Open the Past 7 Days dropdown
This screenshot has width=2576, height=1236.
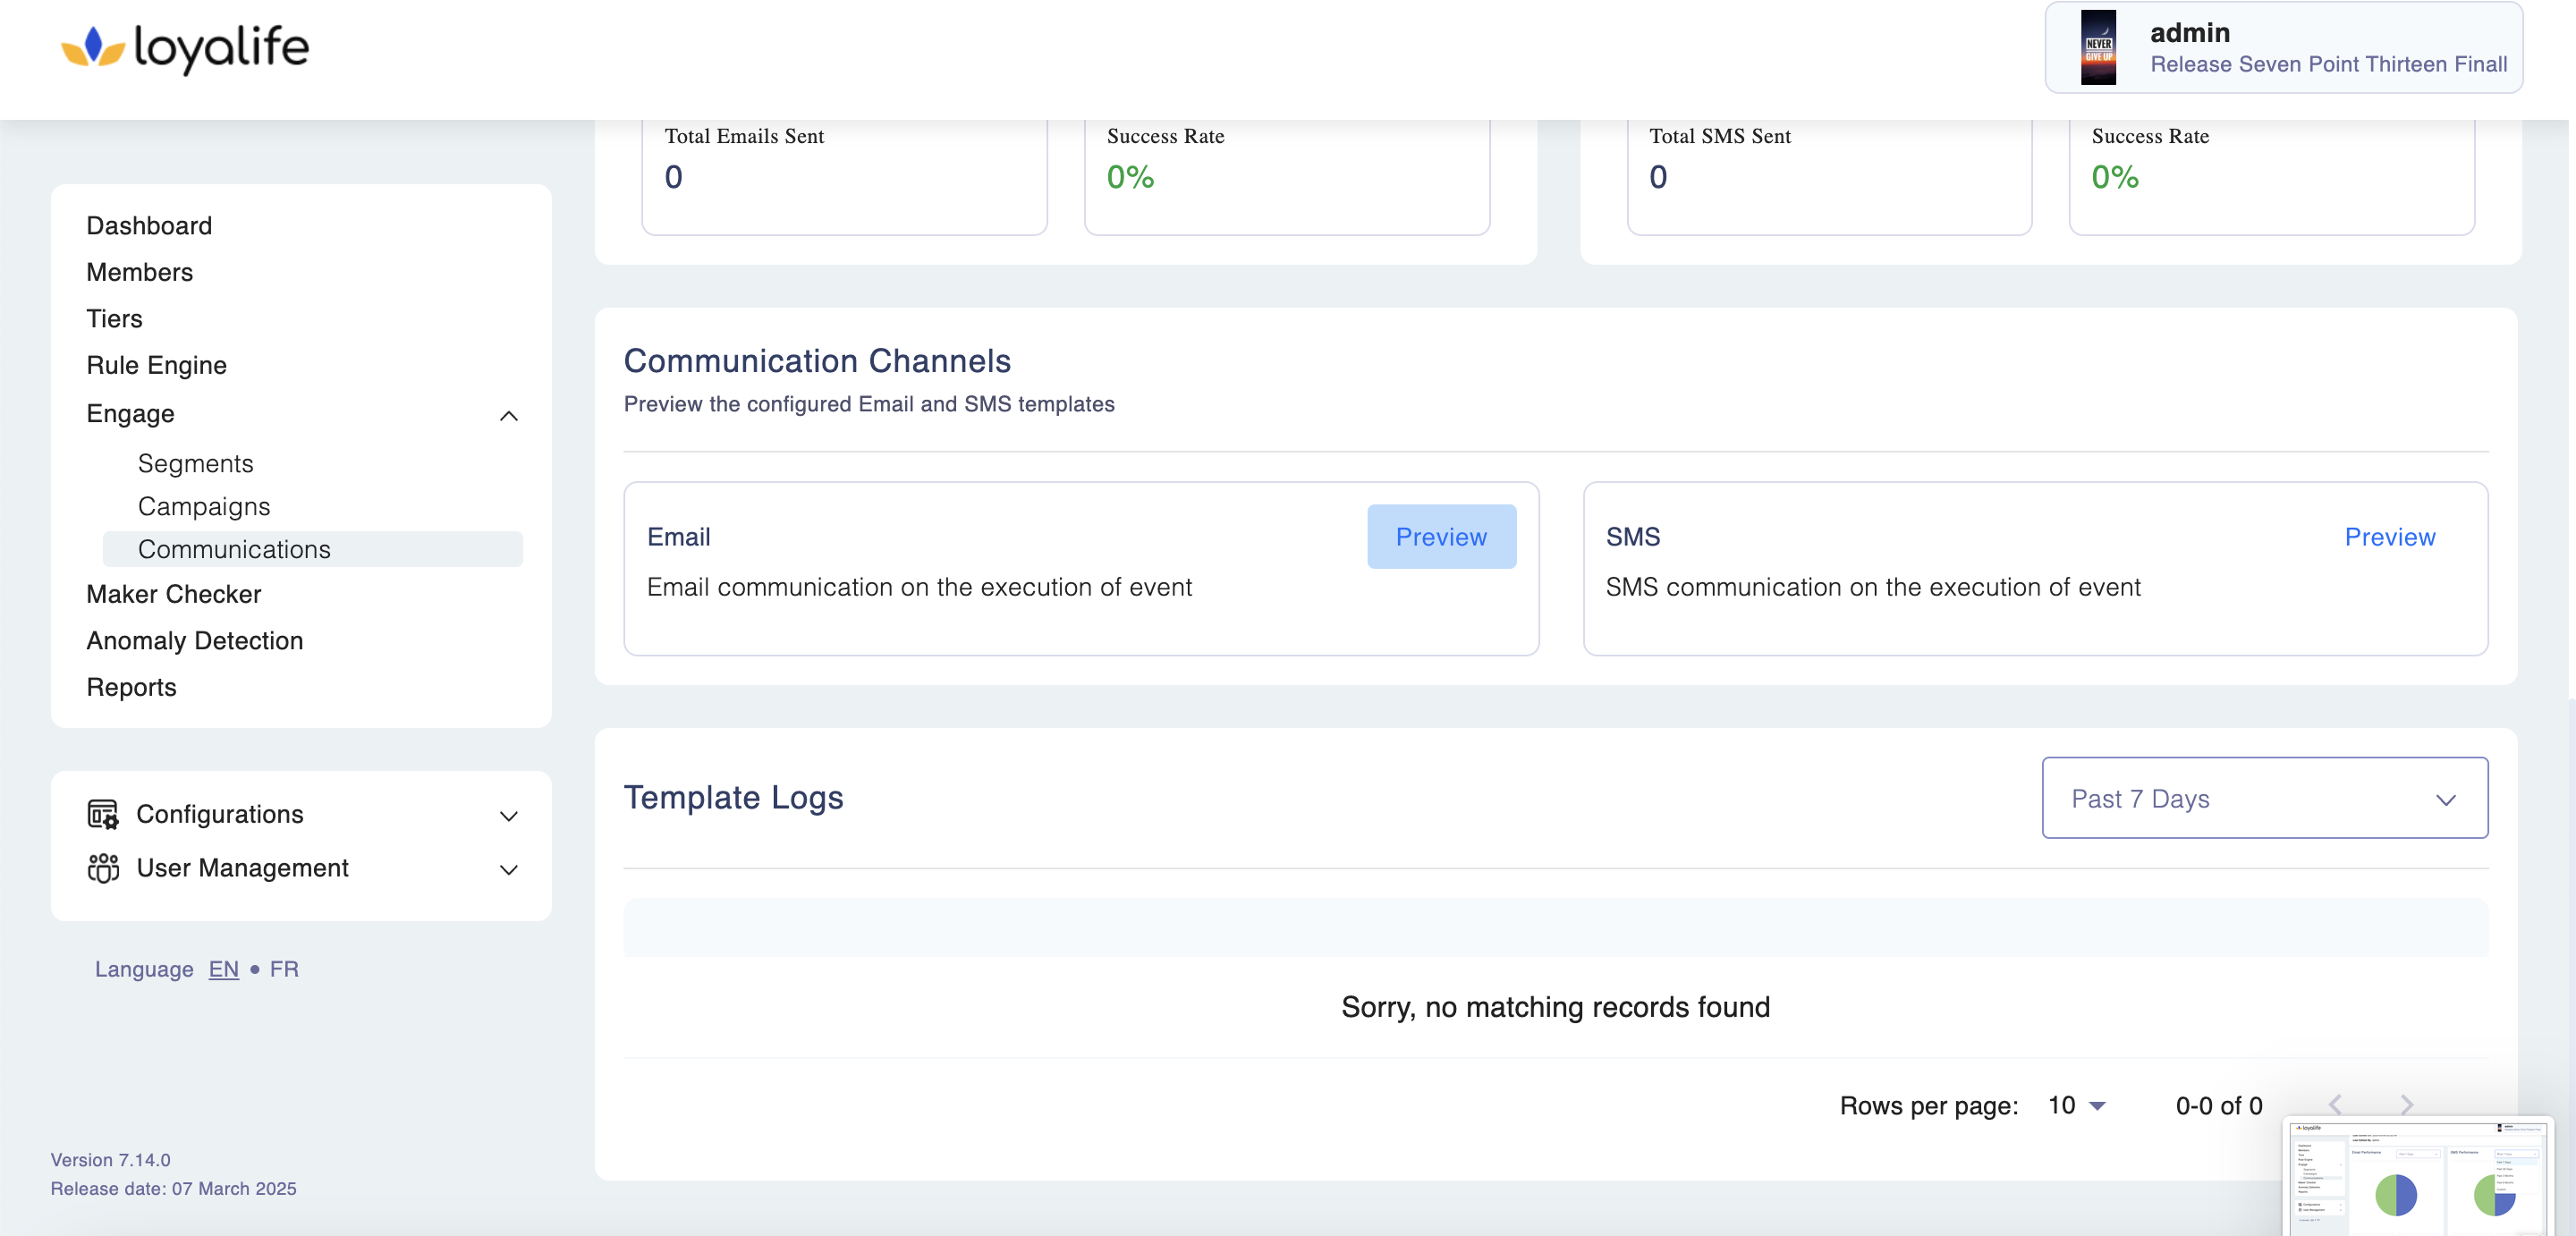point(2264,798)
